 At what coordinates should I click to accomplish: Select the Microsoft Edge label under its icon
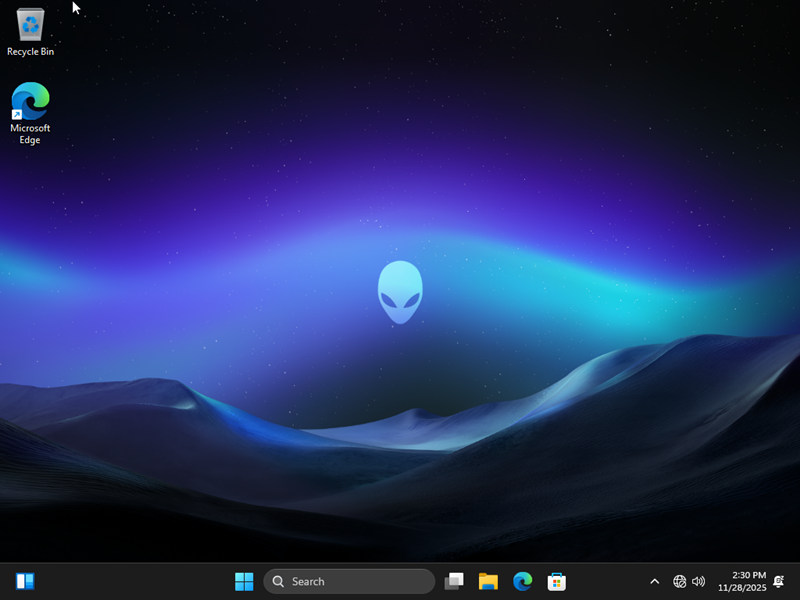click(29, 133)
